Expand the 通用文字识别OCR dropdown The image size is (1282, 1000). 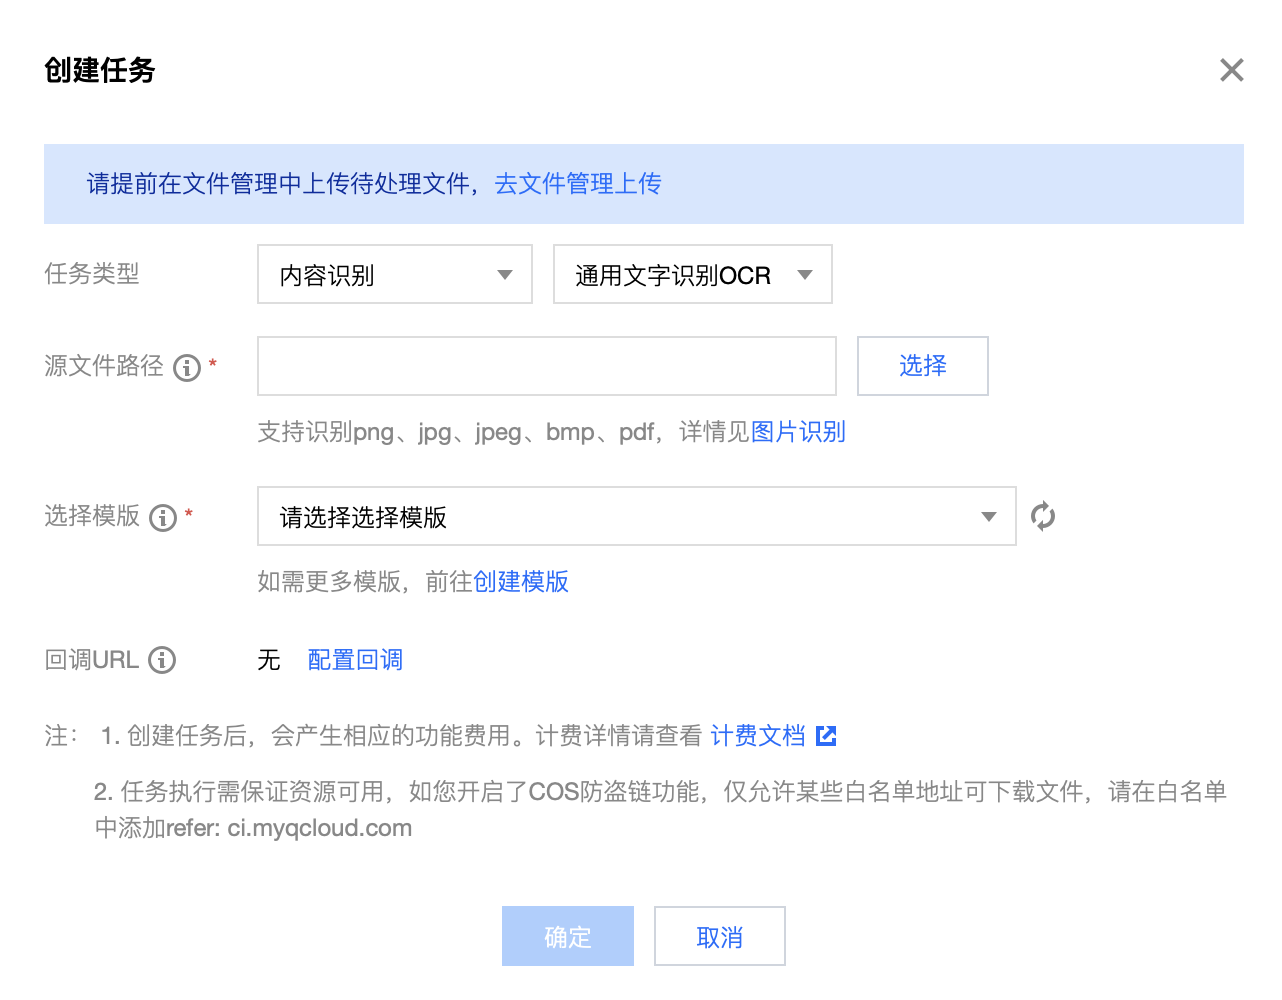pyautogui.click(x=693, y=274)
